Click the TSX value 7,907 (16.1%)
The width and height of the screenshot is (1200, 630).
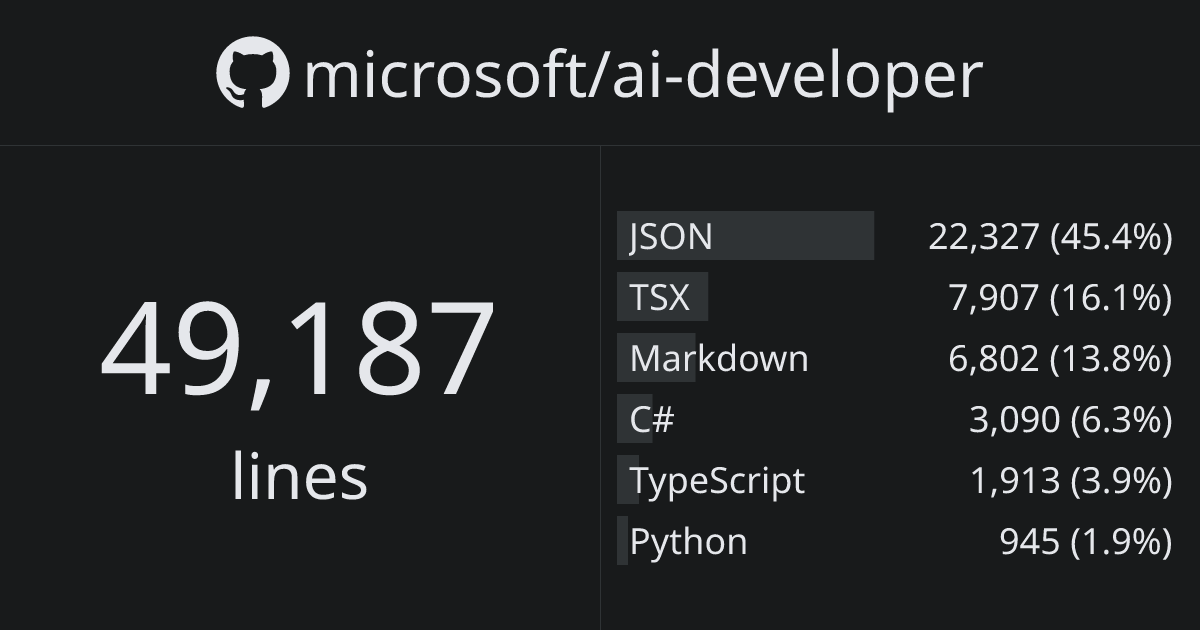(x=1060, y=297)
